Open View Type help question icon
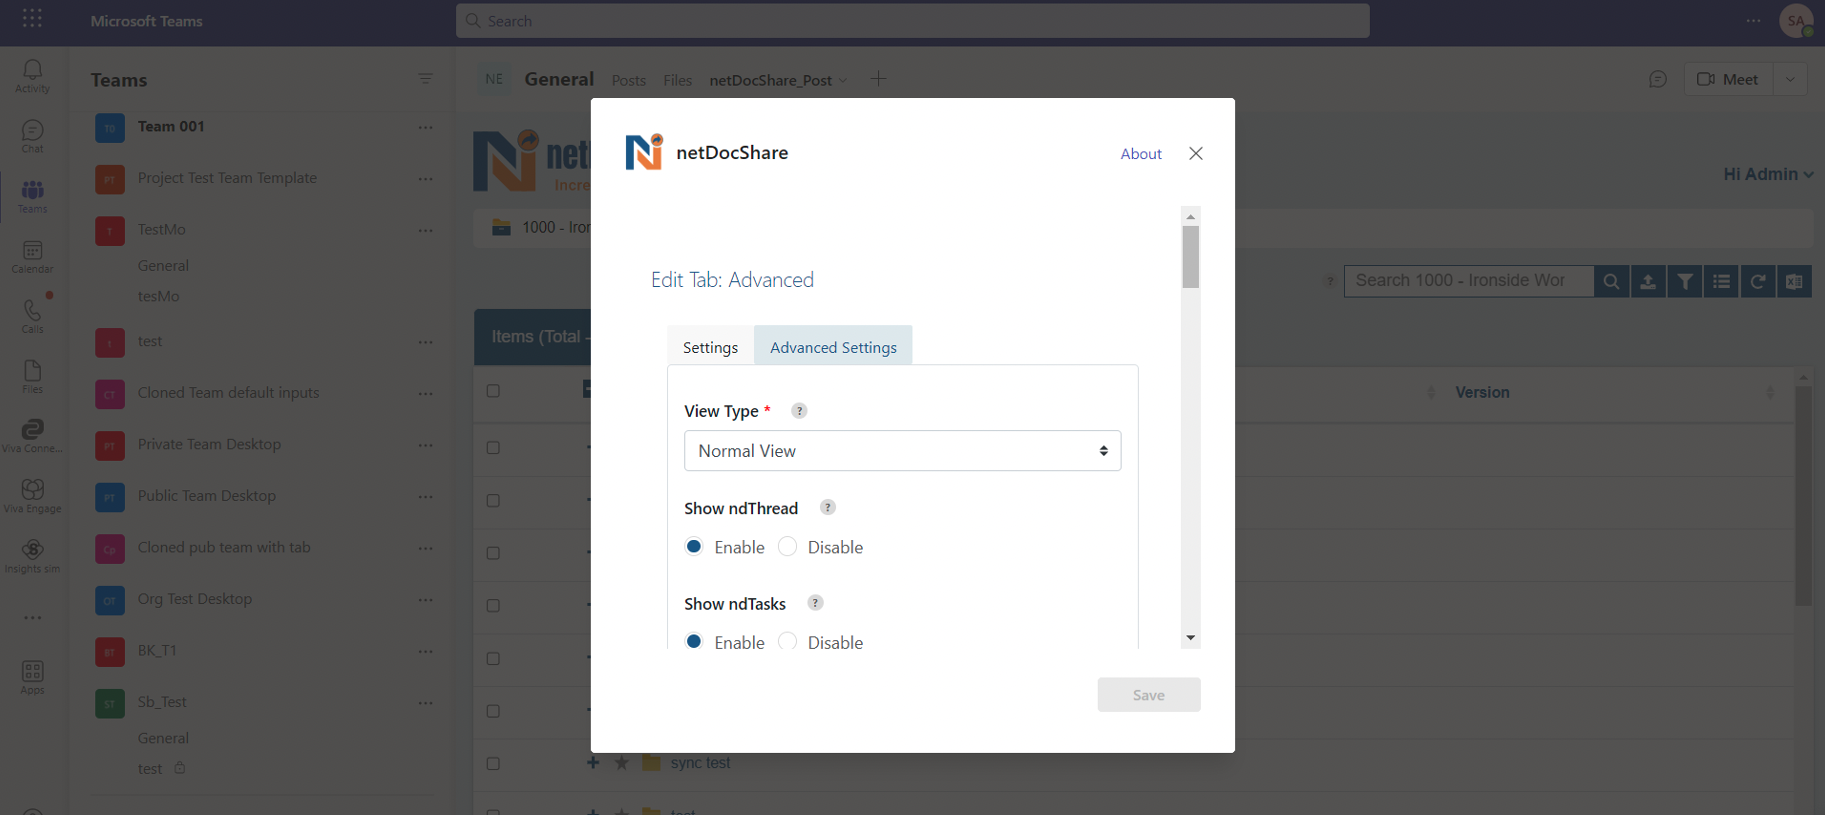Image resolution: width=1825 pixels, height=815 pixels. pos(799,411)
